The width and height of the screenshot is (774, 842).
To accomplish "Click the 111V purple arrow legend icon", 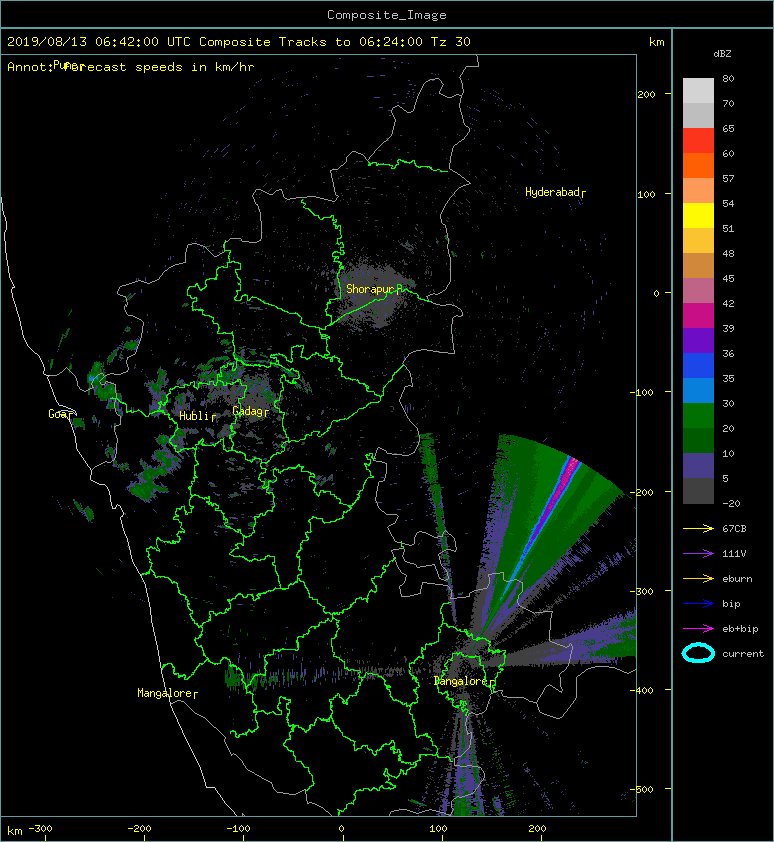I will (698, 554).
